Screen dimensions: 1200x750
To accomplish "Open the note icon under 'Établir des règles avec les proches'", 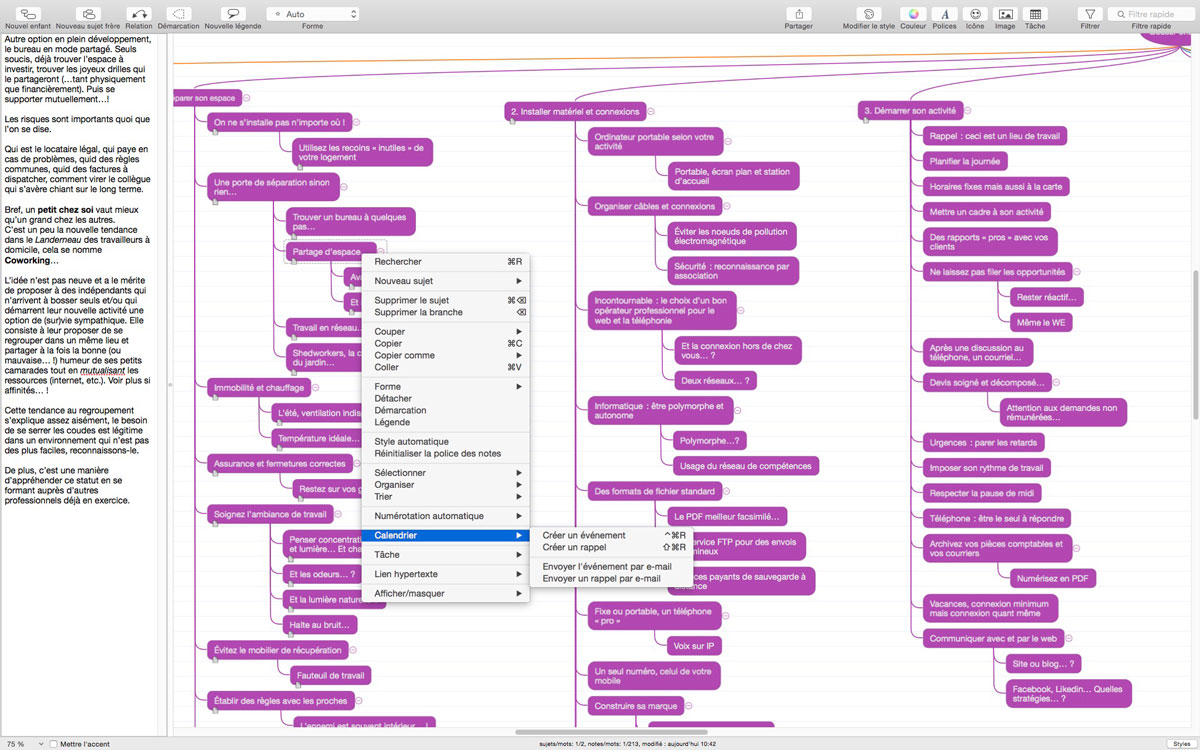I will tap(215, 711).
